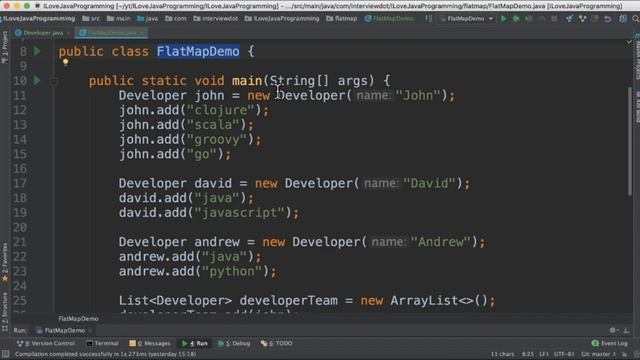Click the main breadcrumb folder
Viewport: 640px width, 360px height.
click(118, 19)
